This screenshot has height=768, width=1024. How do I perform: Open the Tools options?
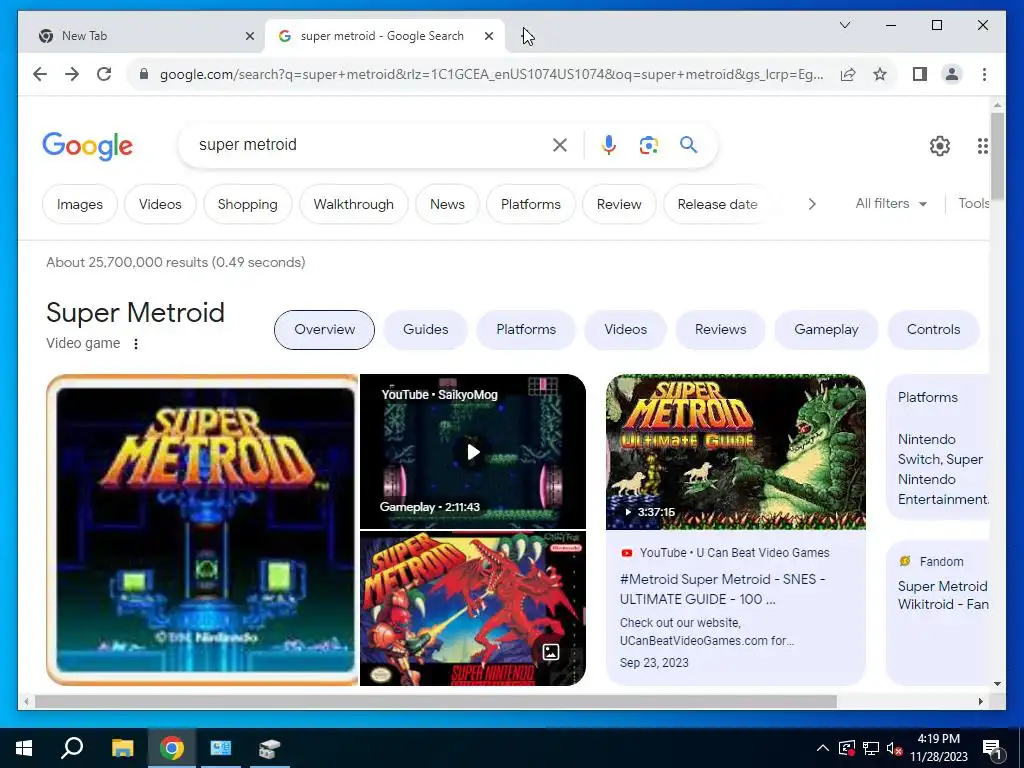[x=974, y=203]
